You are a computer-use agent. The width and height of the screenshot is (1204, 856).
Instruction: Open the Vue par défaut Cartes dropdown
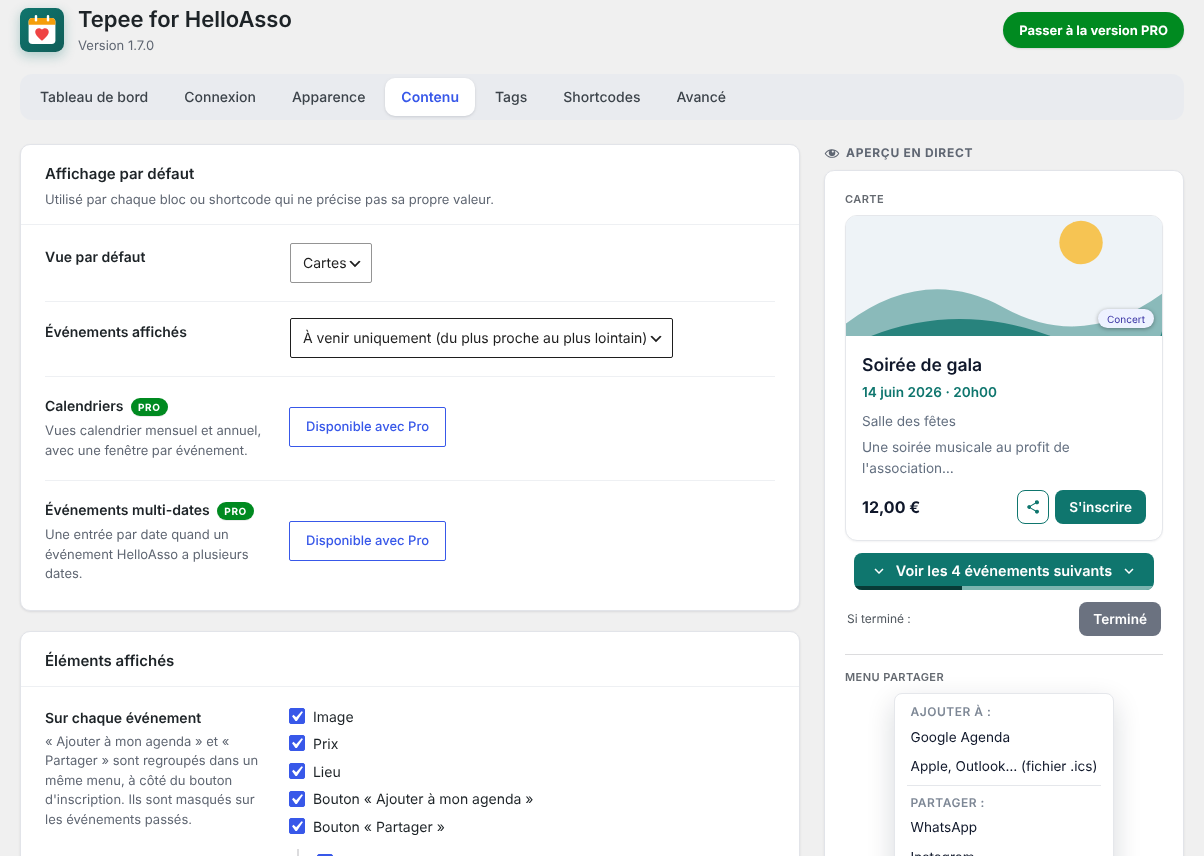click(x=331, y=263)
